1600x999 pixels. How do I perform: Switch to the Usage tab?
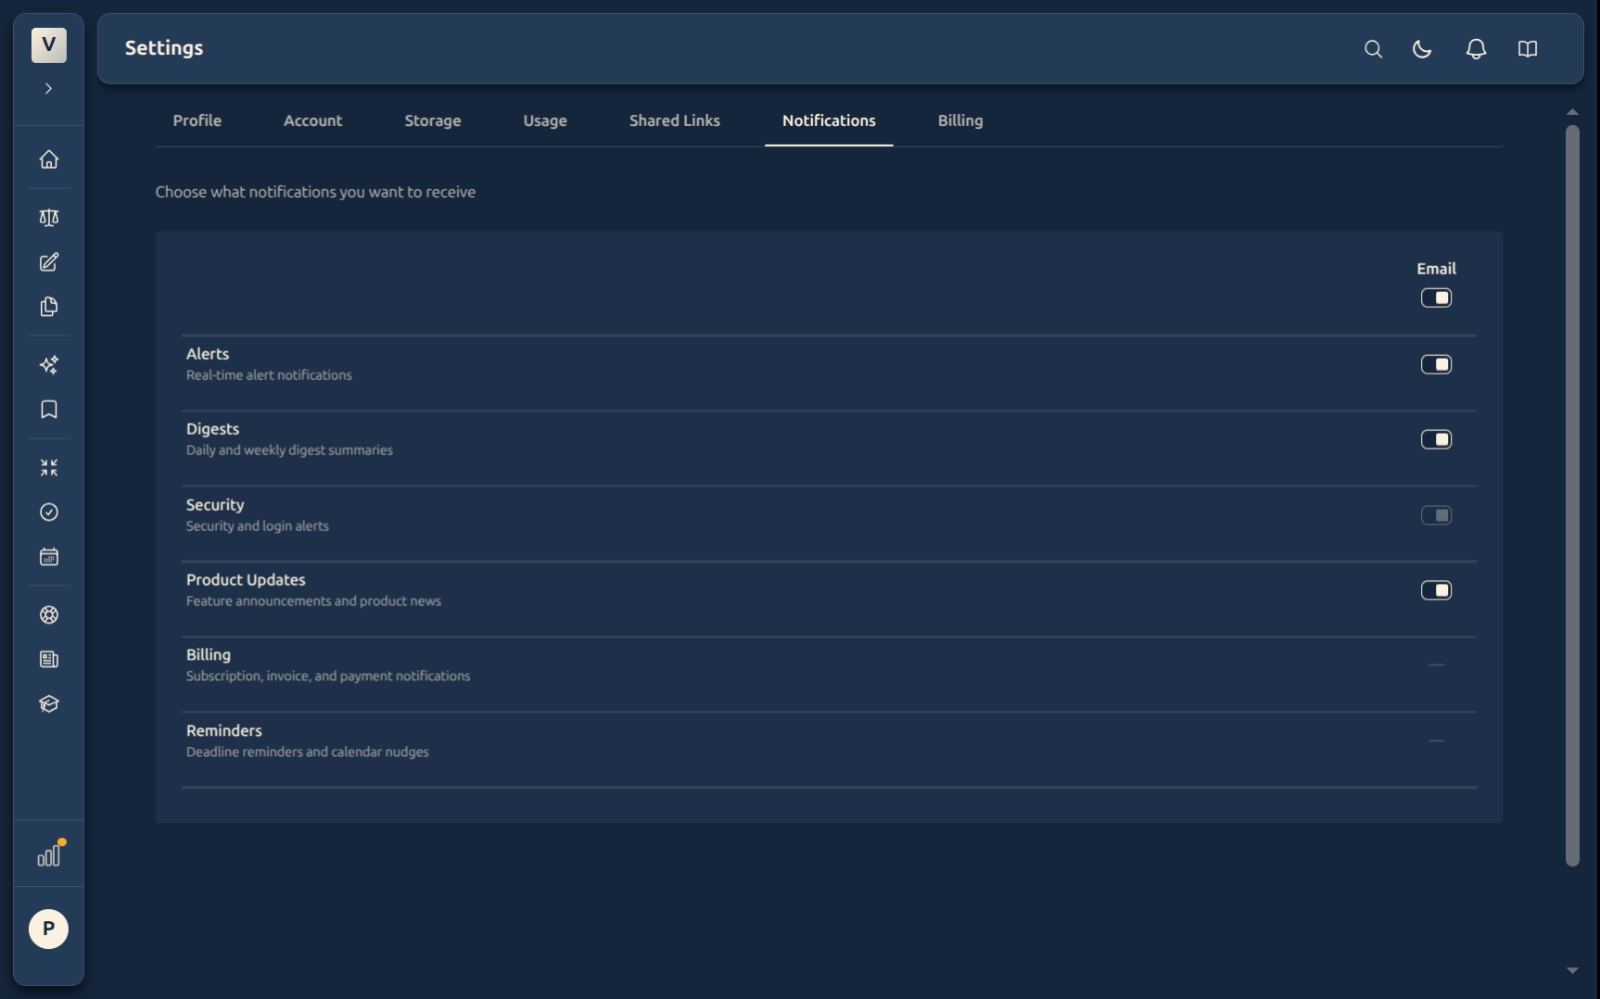pyautogui.click(x=545, y=121)
